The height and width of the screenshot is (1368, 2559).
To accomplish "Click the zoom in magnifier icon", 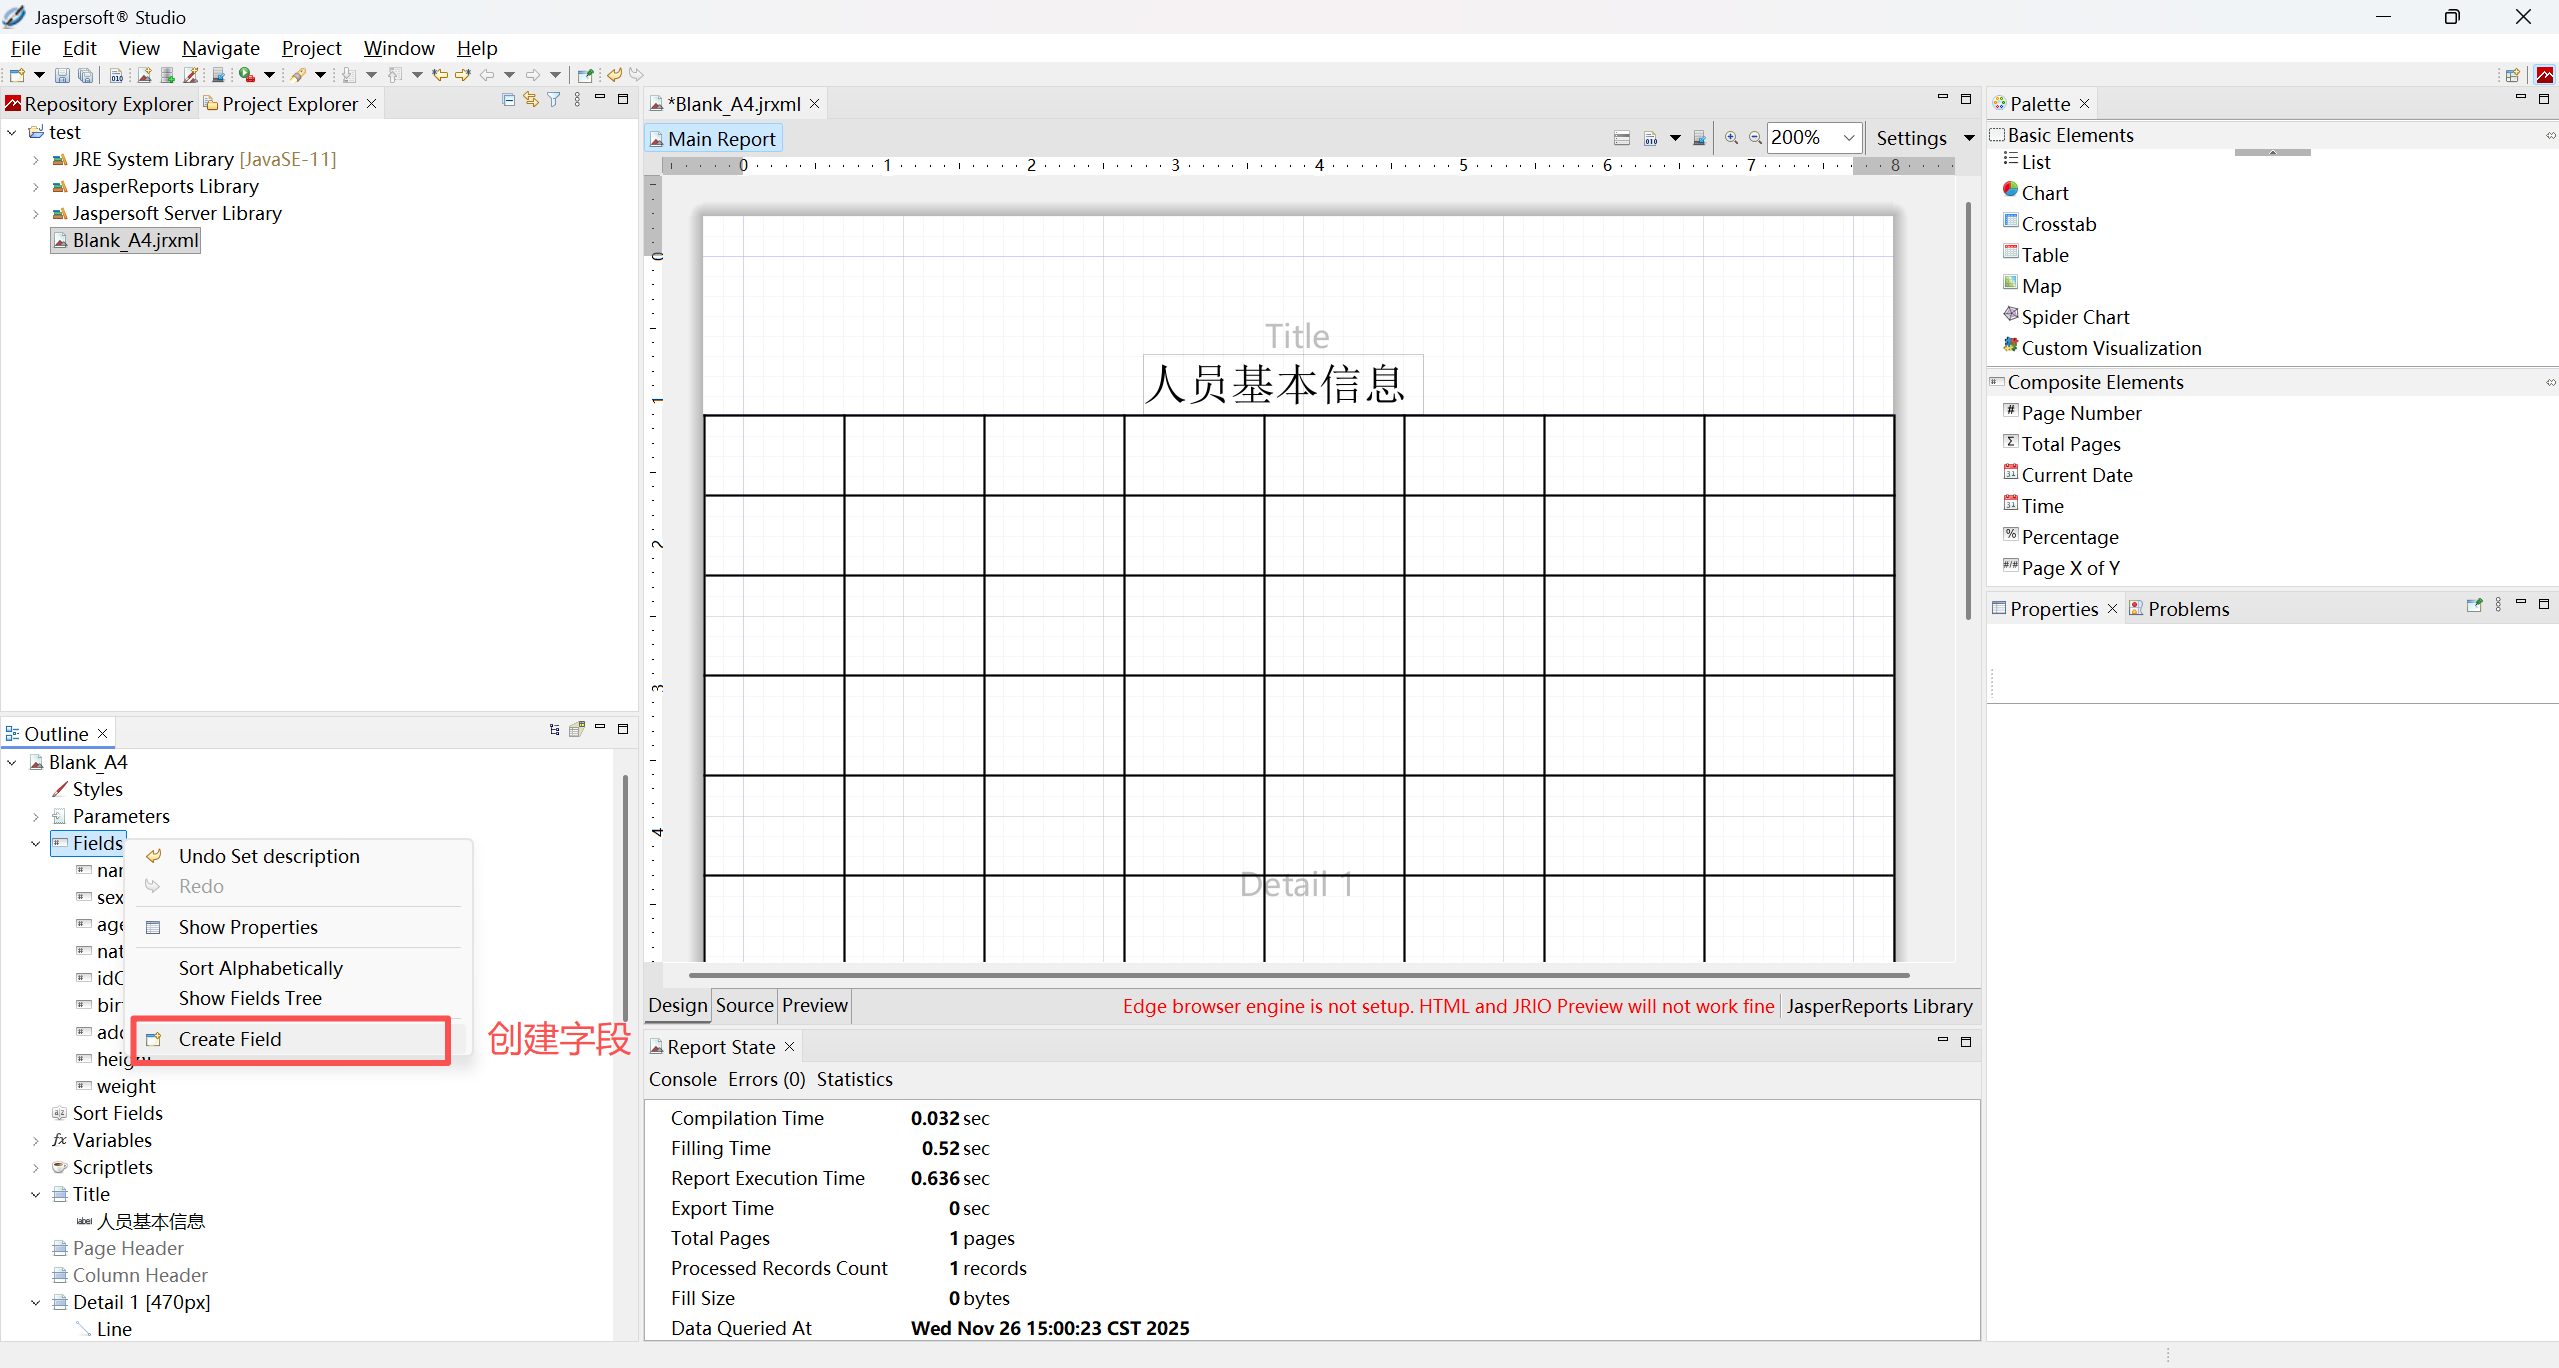I will pos(1731,138).
